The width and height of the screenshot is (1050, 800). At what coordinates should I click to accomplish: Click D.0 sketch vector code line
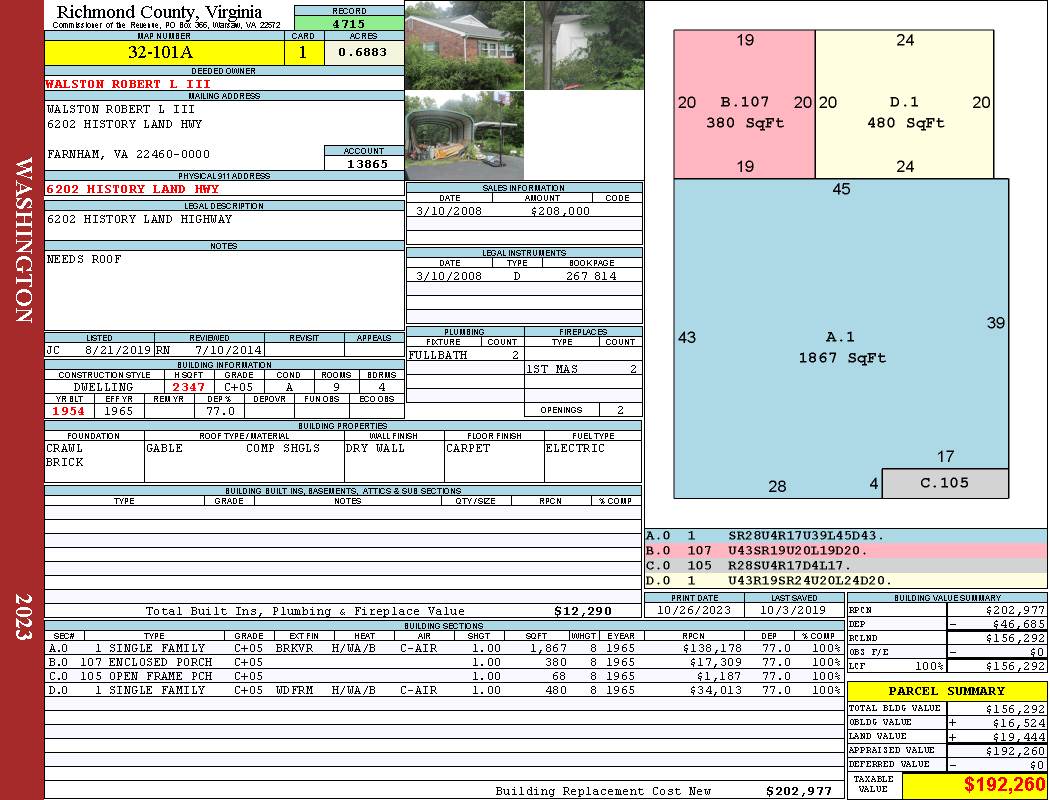[846, 580]
